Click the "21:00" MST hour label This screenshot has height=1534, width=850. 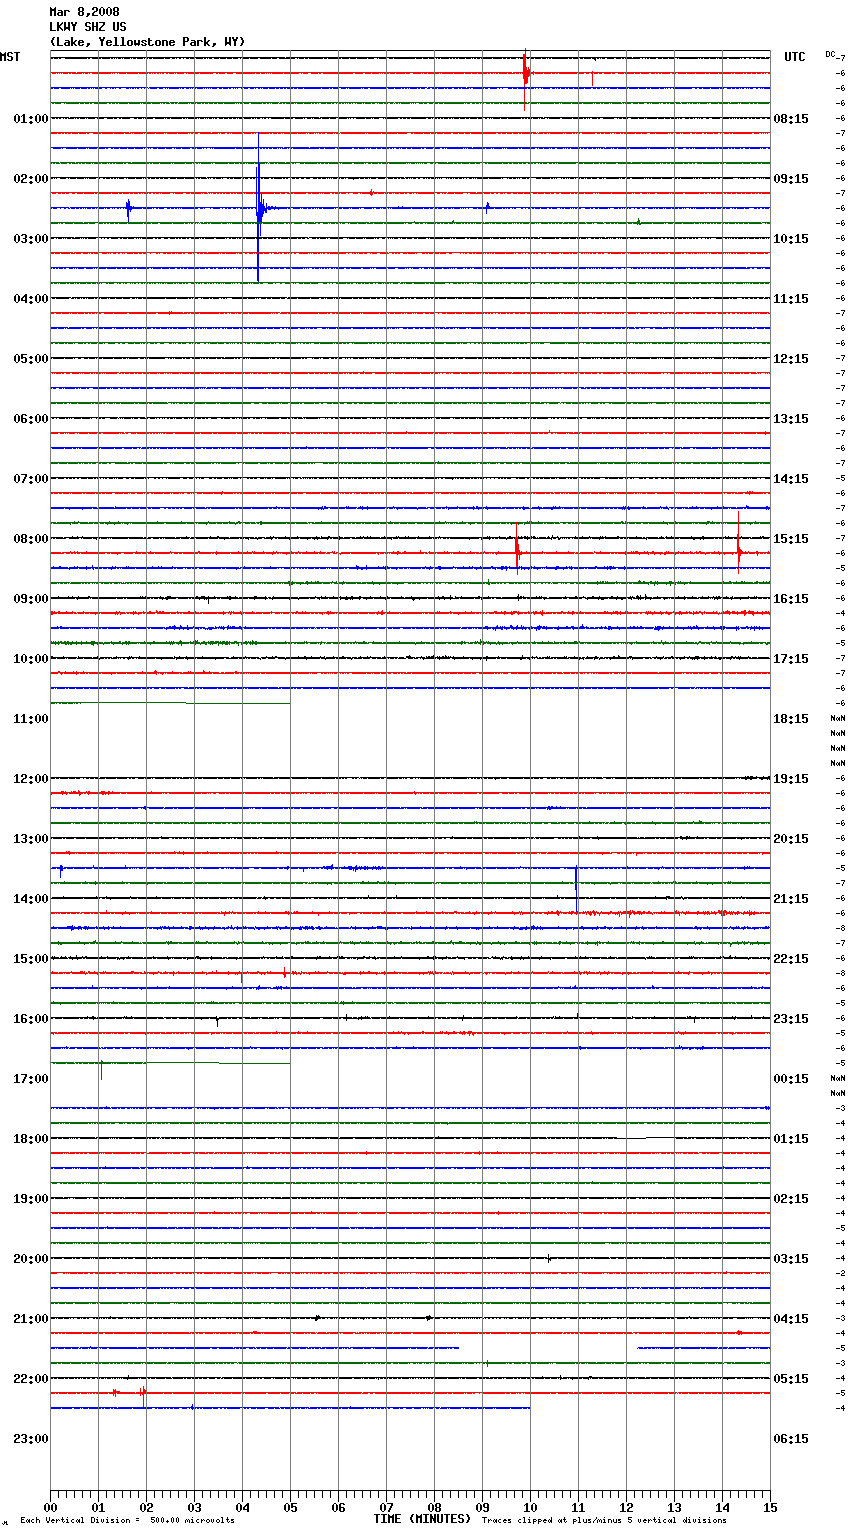31,1319
